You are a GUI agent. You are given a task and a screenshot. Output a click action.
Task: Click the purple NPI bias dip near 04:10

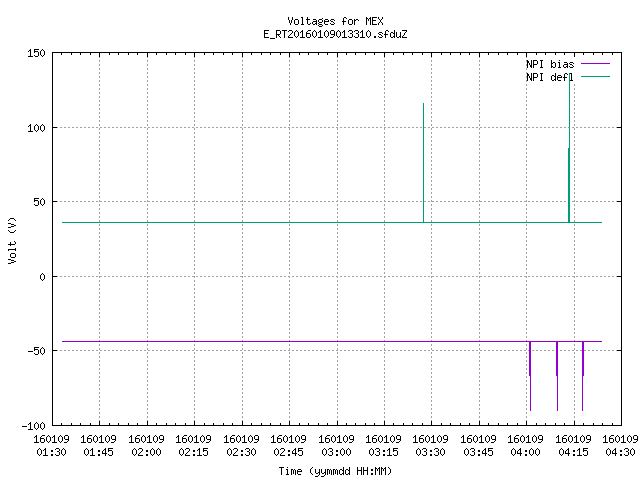coord(557,376)
